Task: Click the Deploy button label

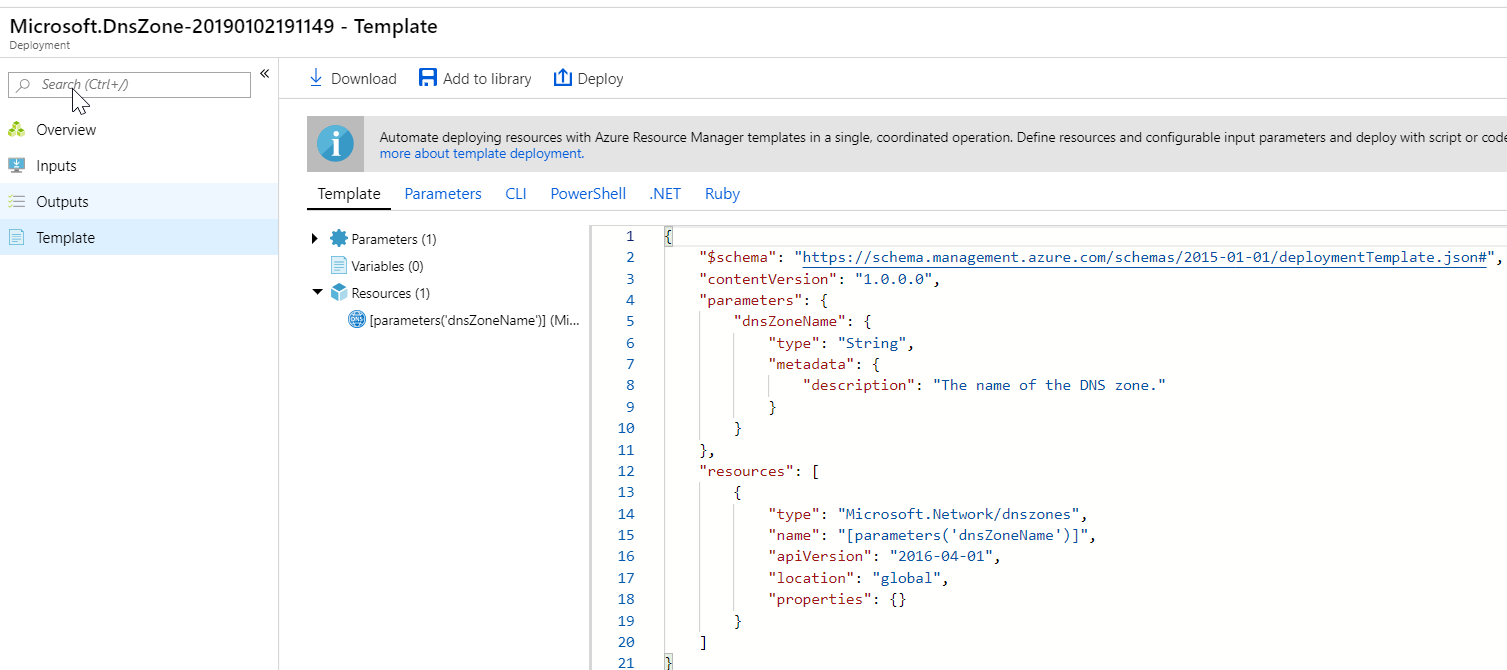Action: 601,79
